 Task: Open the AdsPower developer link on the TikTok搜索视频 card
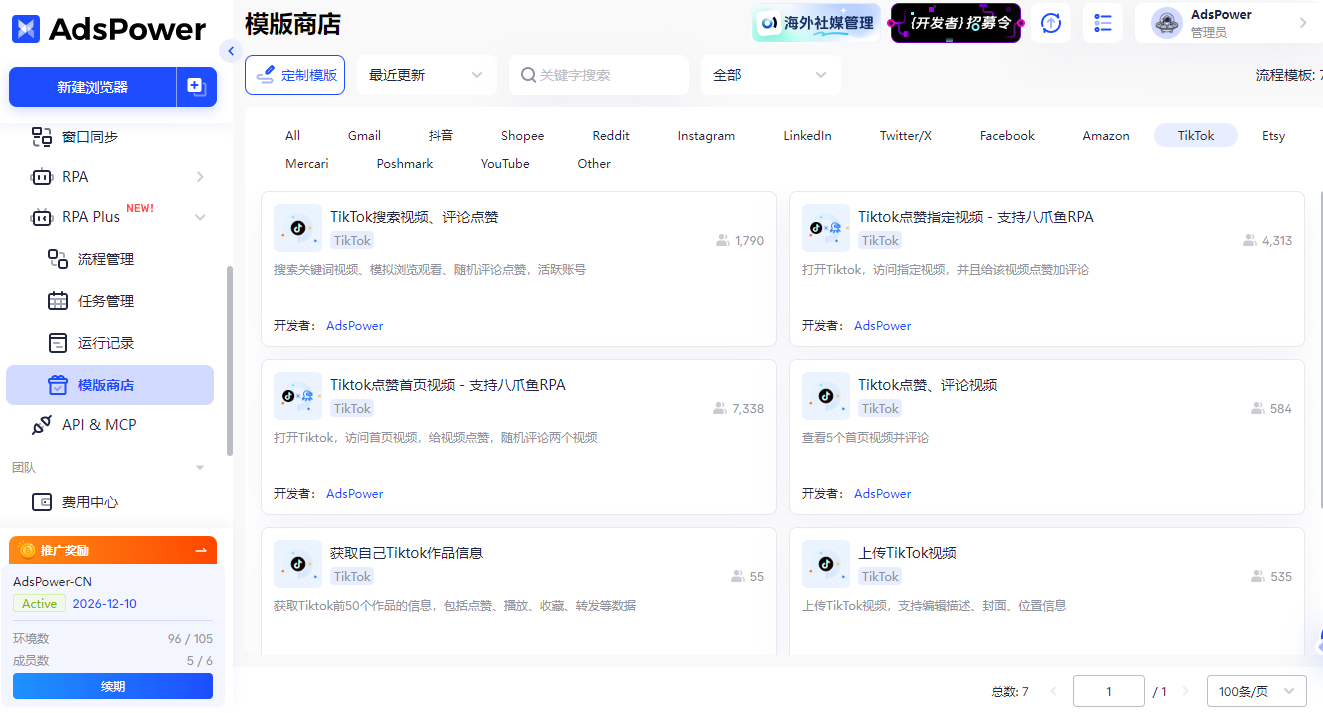click(x=354, y=325)
